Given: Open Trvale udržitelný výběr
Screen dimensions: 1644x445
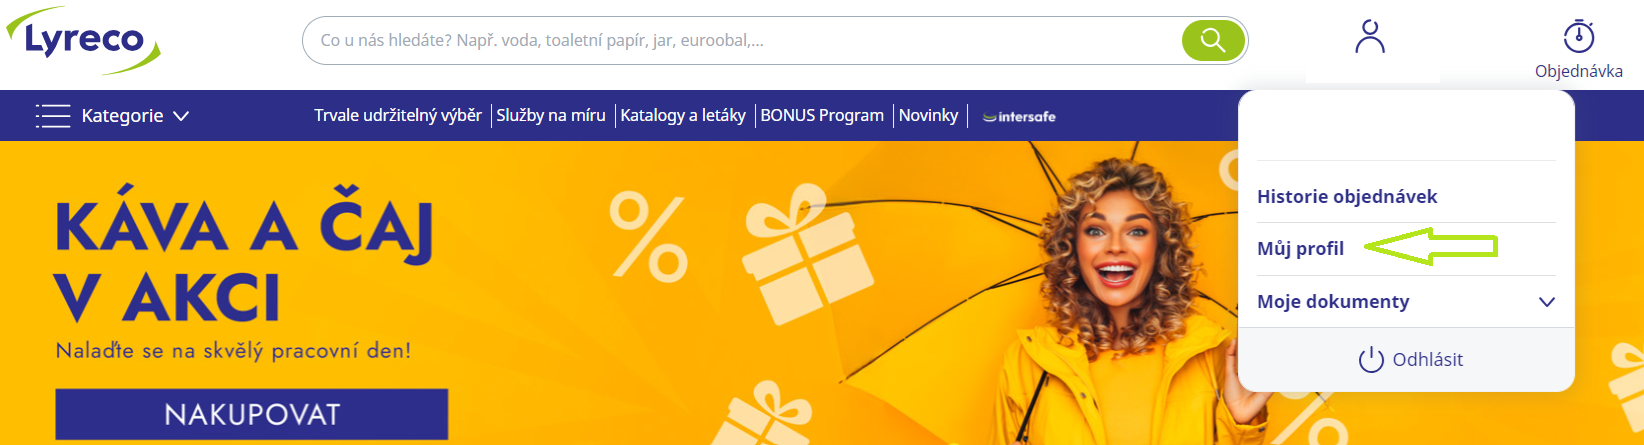Looking at the screenshot, I should 398,116.
